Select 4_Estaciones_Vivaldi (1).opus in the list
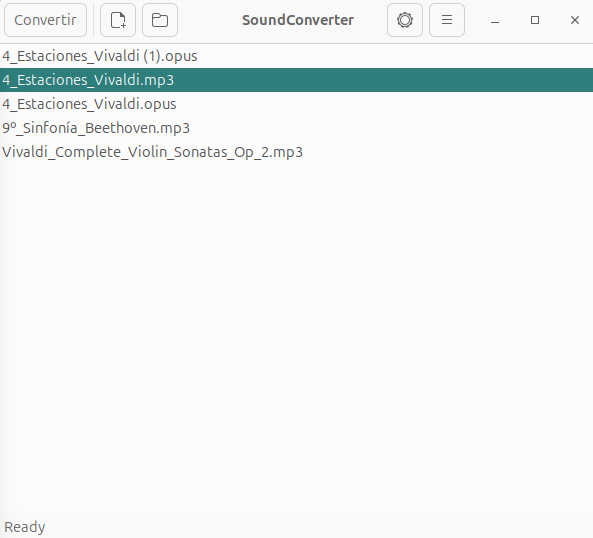593x538 pixels. [296, 56]
